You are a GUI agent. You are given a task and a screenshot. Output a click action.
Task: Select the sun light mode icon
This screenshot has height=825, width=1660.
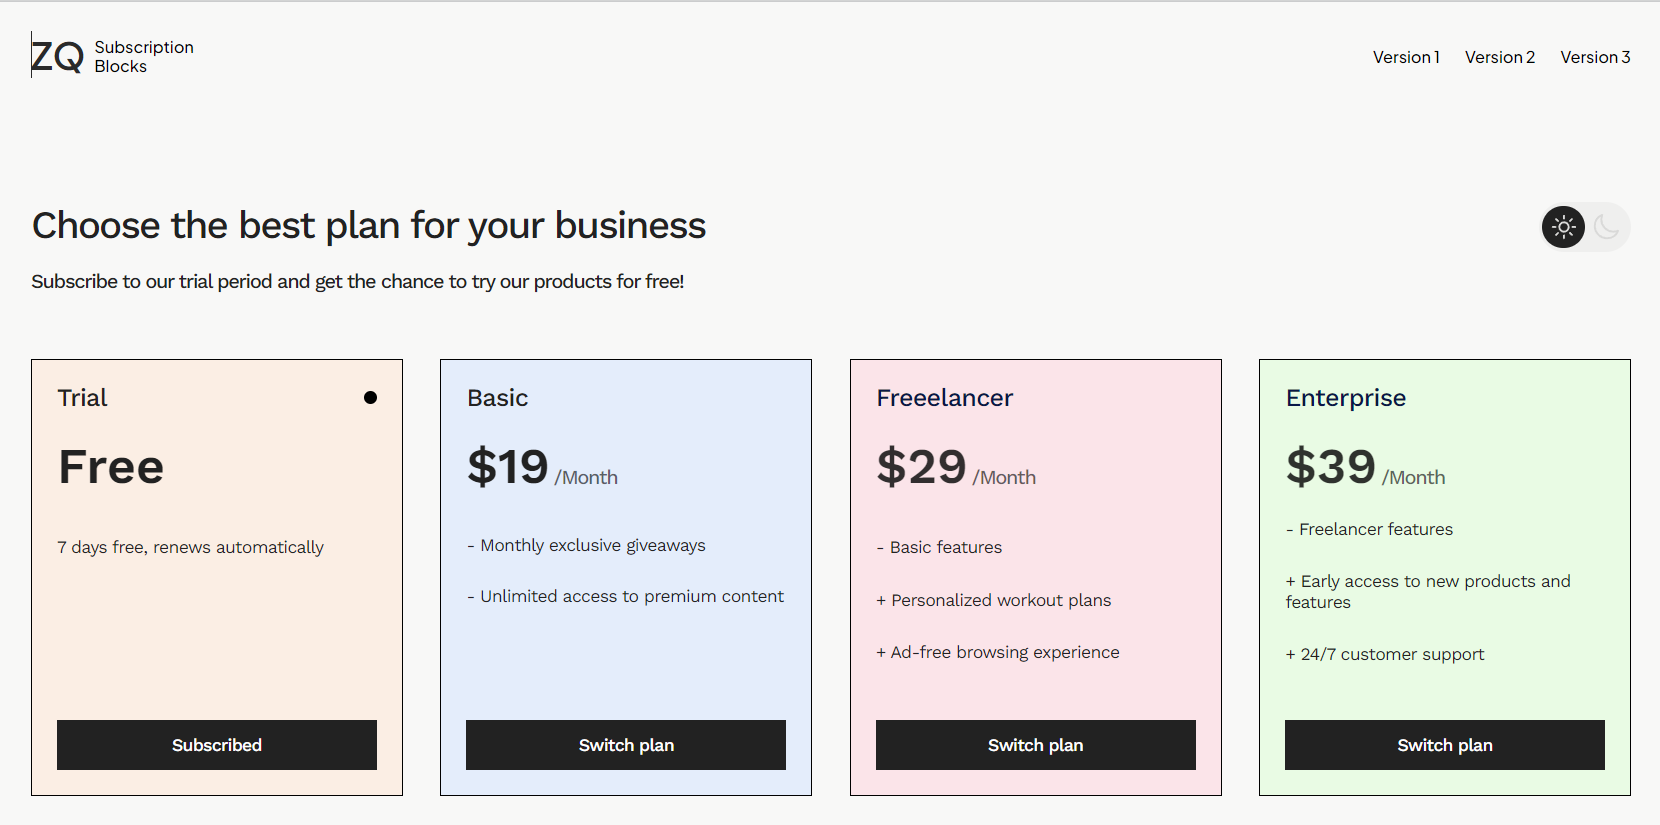[x=1563, y=227]
